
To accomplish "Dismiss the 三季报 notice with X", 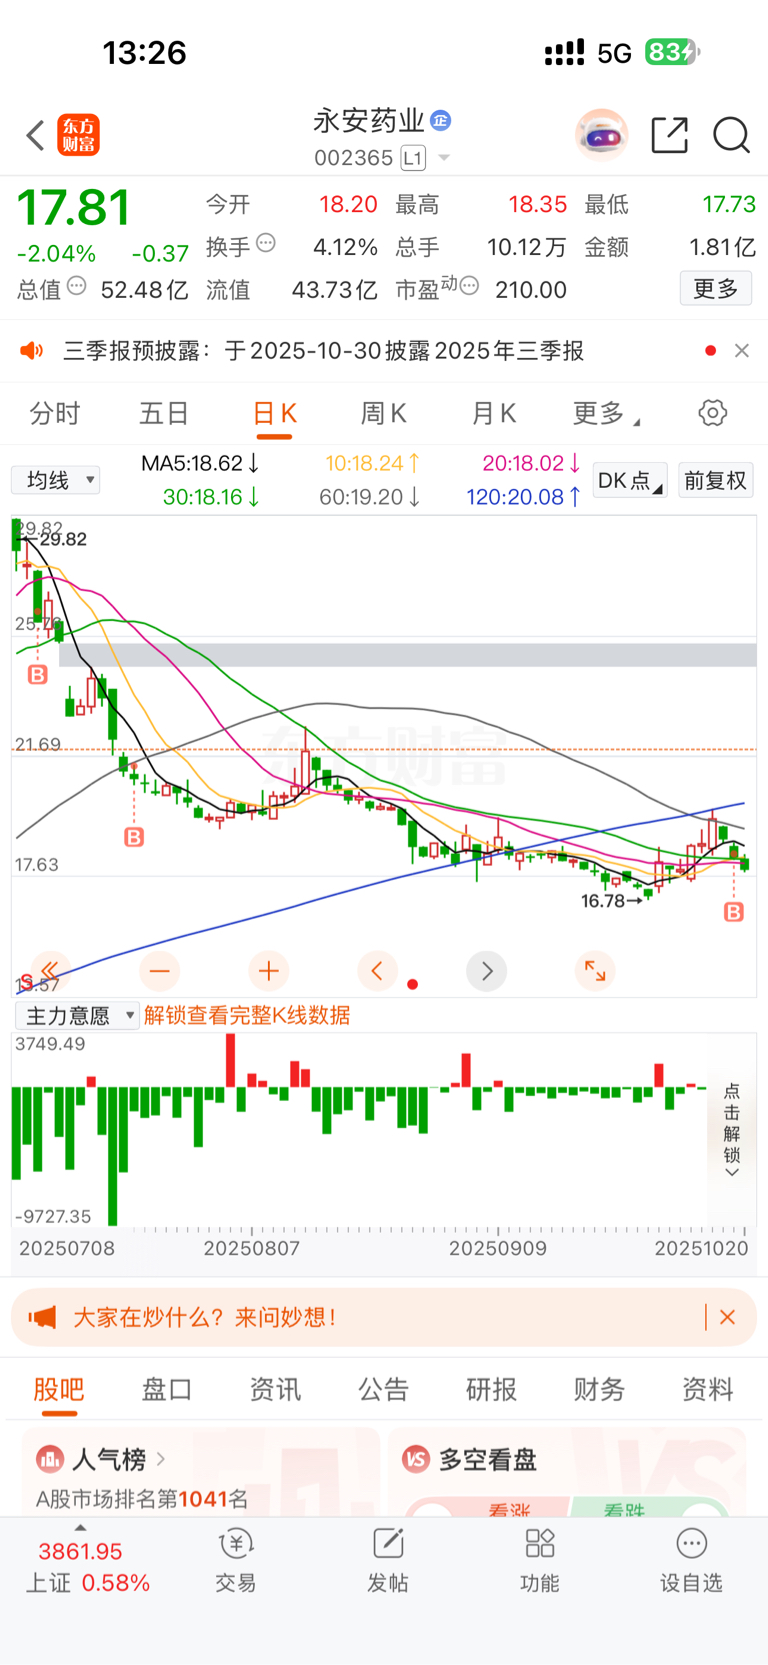I will click(741, 351).
